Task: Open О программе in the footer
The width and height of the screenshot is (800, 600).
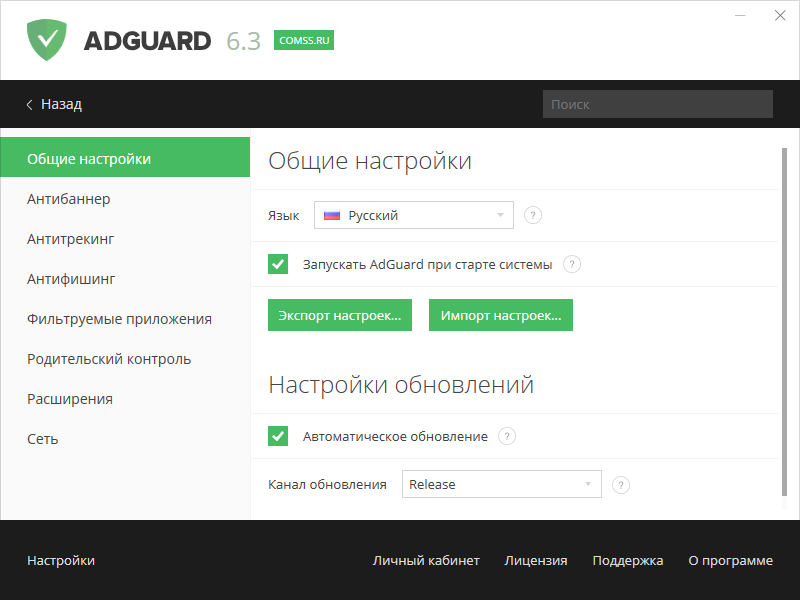Action: click(x=731, y=561)
